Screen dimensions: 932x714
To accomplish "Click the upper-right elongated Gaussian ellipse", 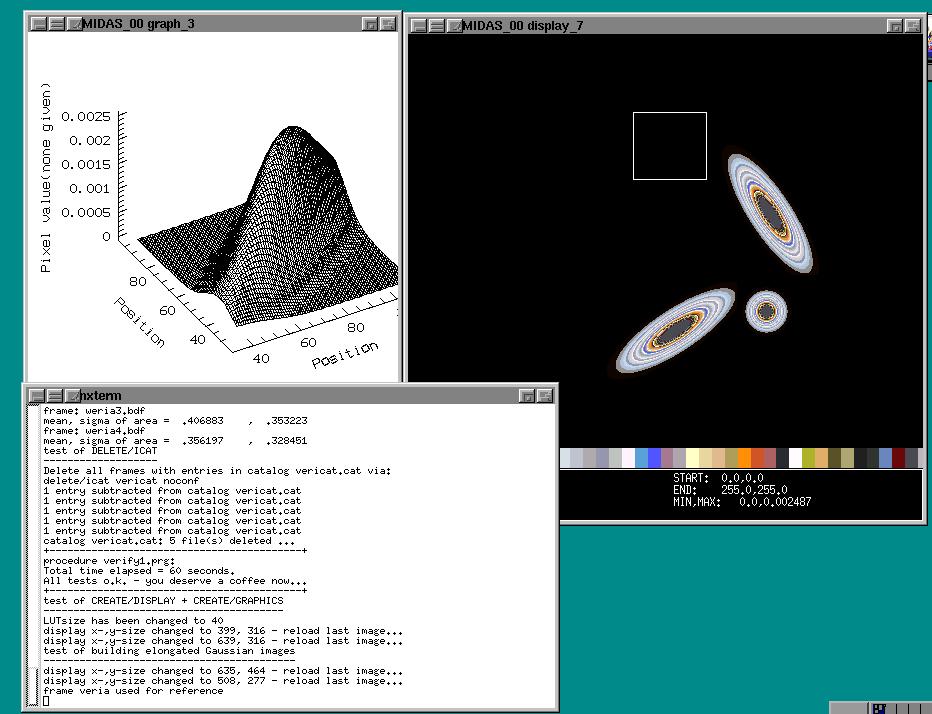I will coord(768,212).
